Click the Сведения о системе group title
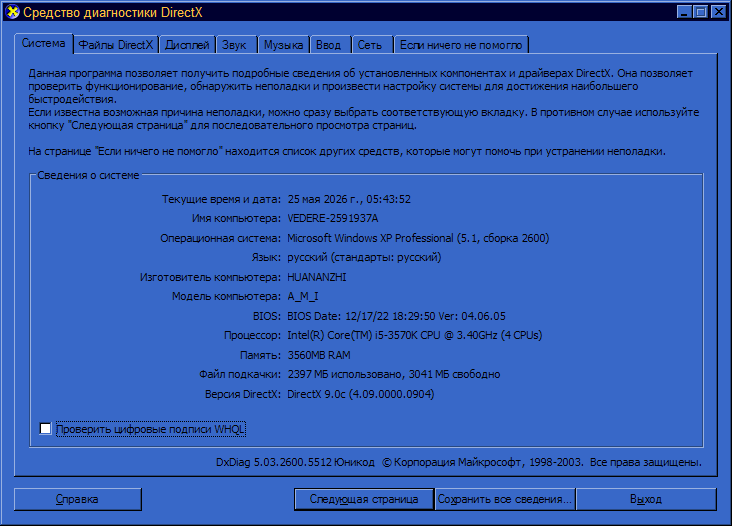The height and width of the screenshot is (526, 732). point(88,175)
